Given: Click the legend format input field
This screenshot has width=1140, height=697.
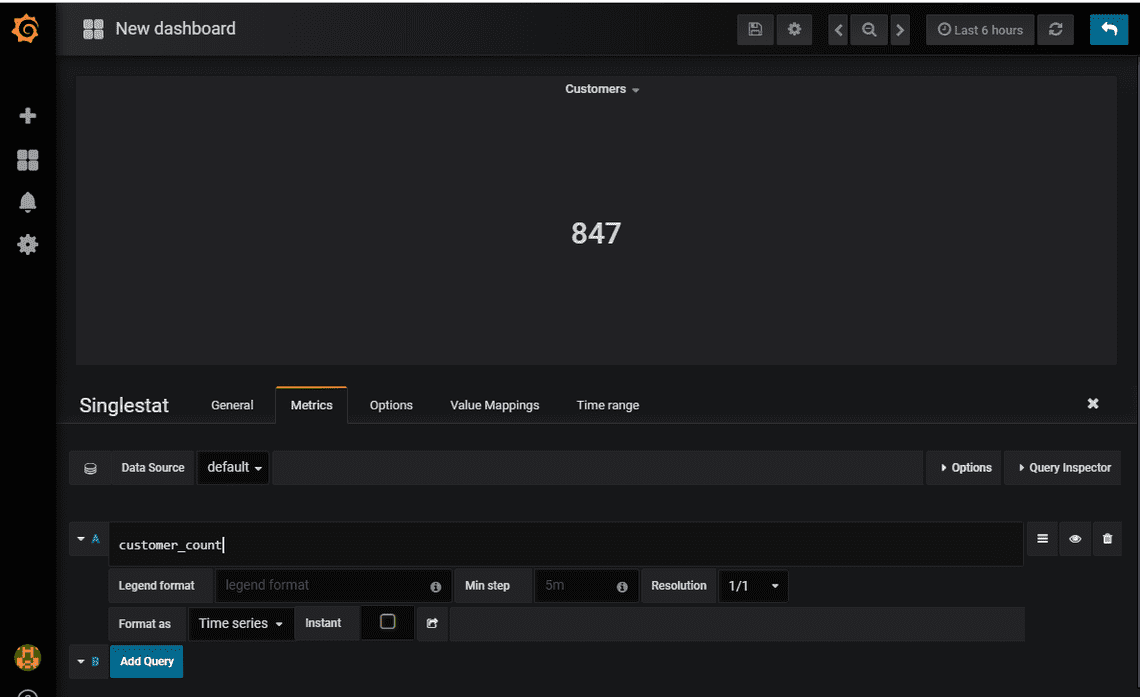Looking at the screenshot, I should pos(320,586).
